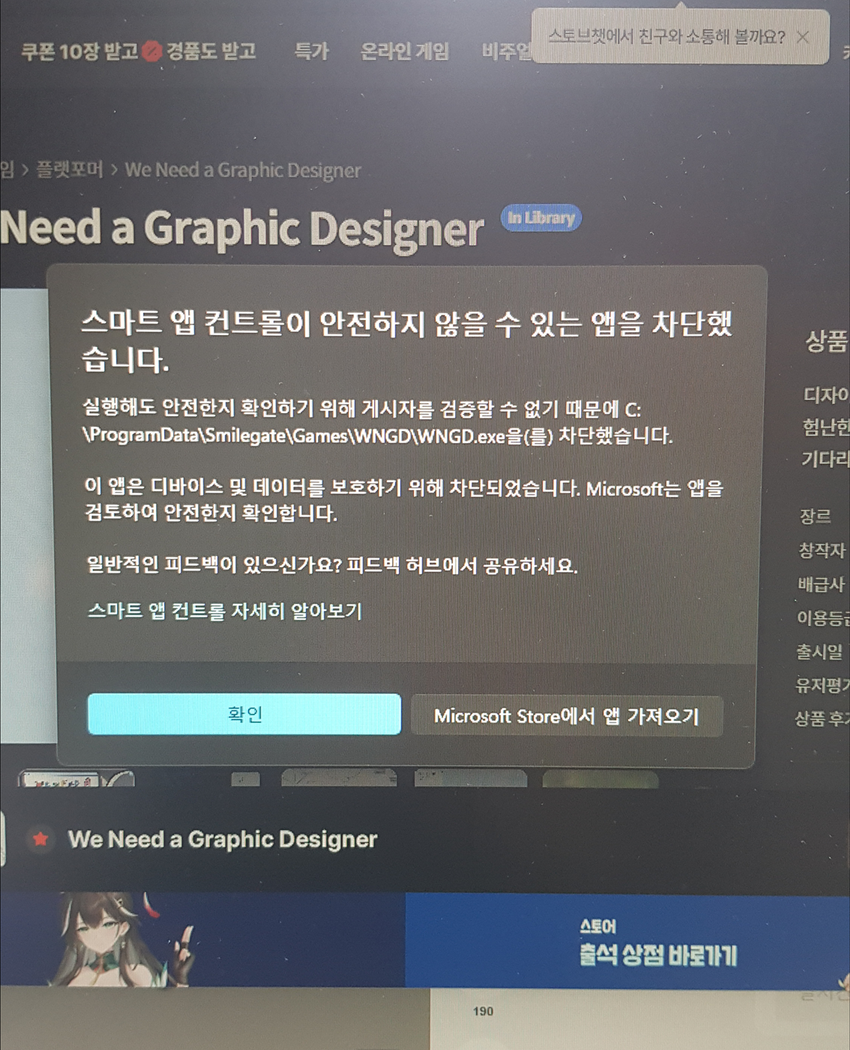Viewport: 850px width, 1050px height.
Task: Open the 특가 menu item
Action: tap(311, 51)
